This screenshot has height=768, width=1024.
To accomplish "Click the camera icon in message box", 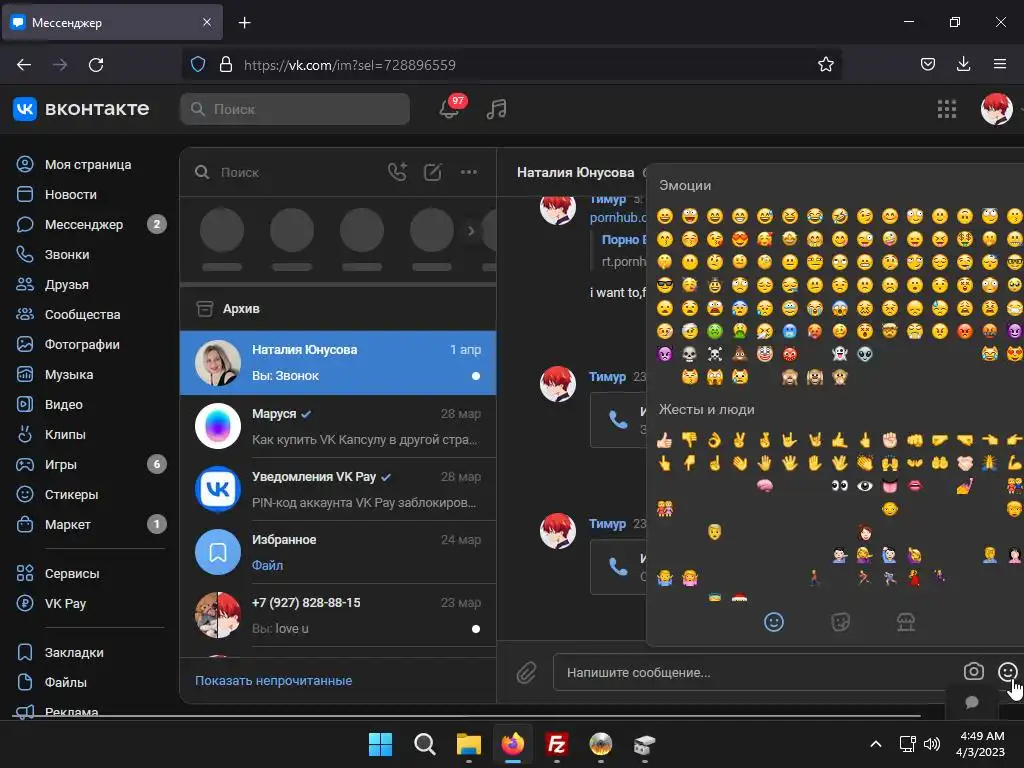I will [x=973, y=671].
